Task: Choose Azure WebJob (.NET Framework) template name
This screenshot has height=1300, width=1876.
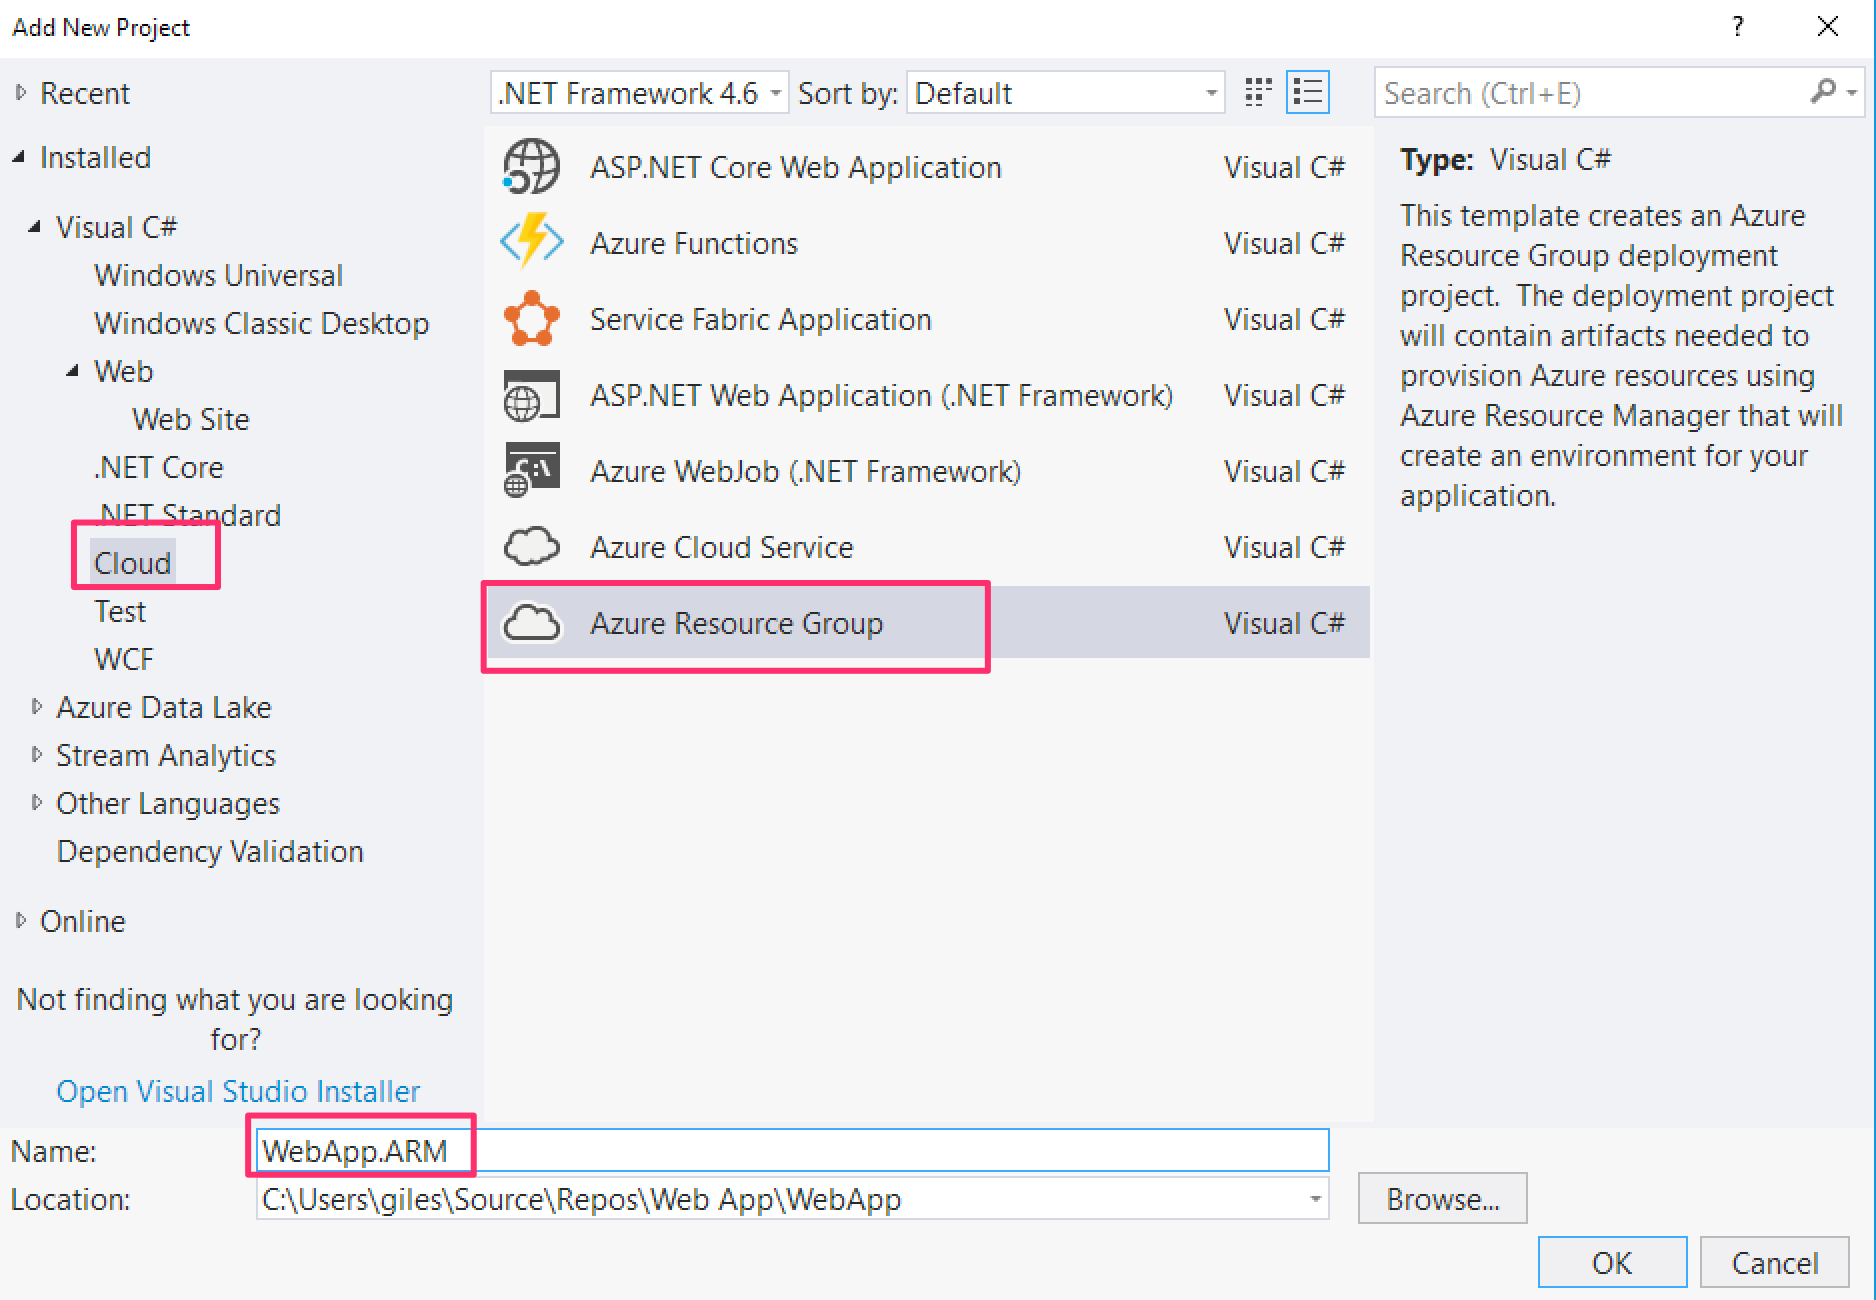Action: pos(805,471)
